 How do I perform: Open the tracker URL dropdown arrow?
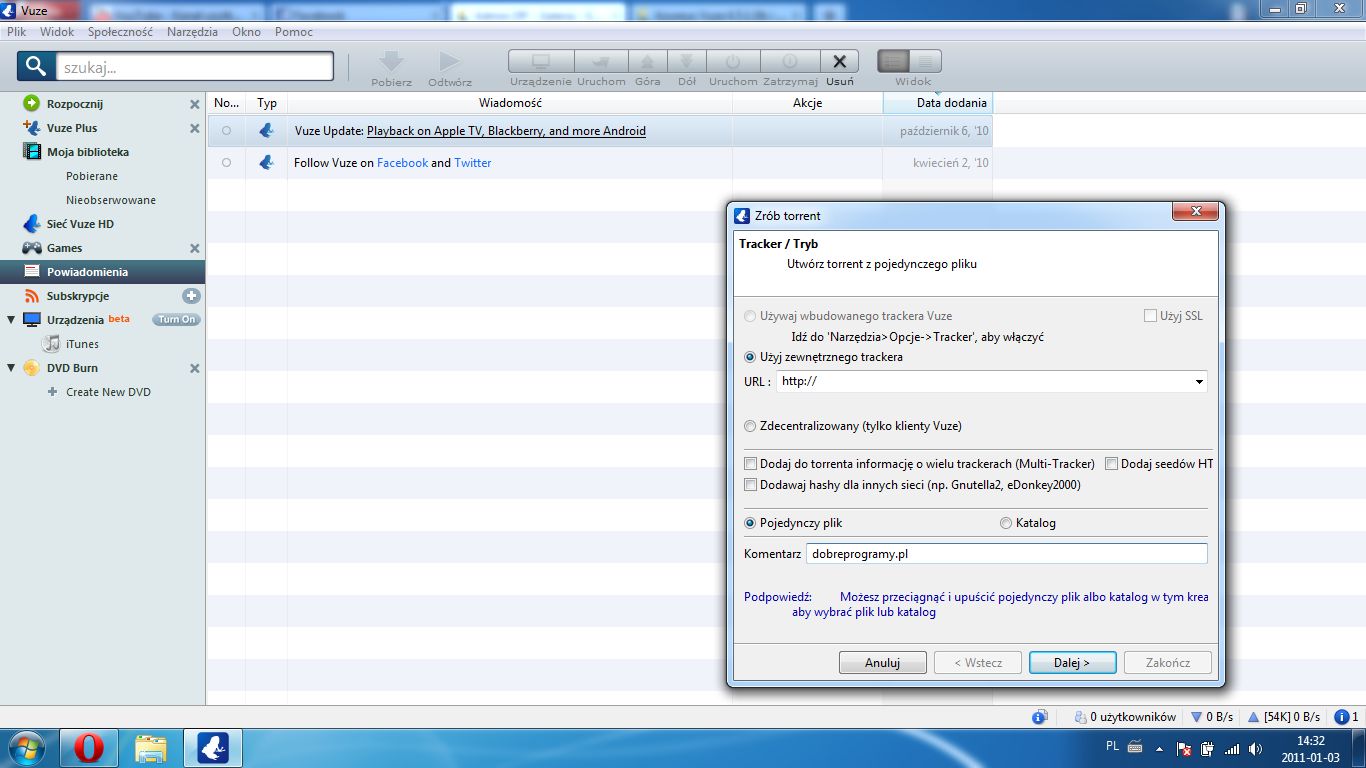1199,382
